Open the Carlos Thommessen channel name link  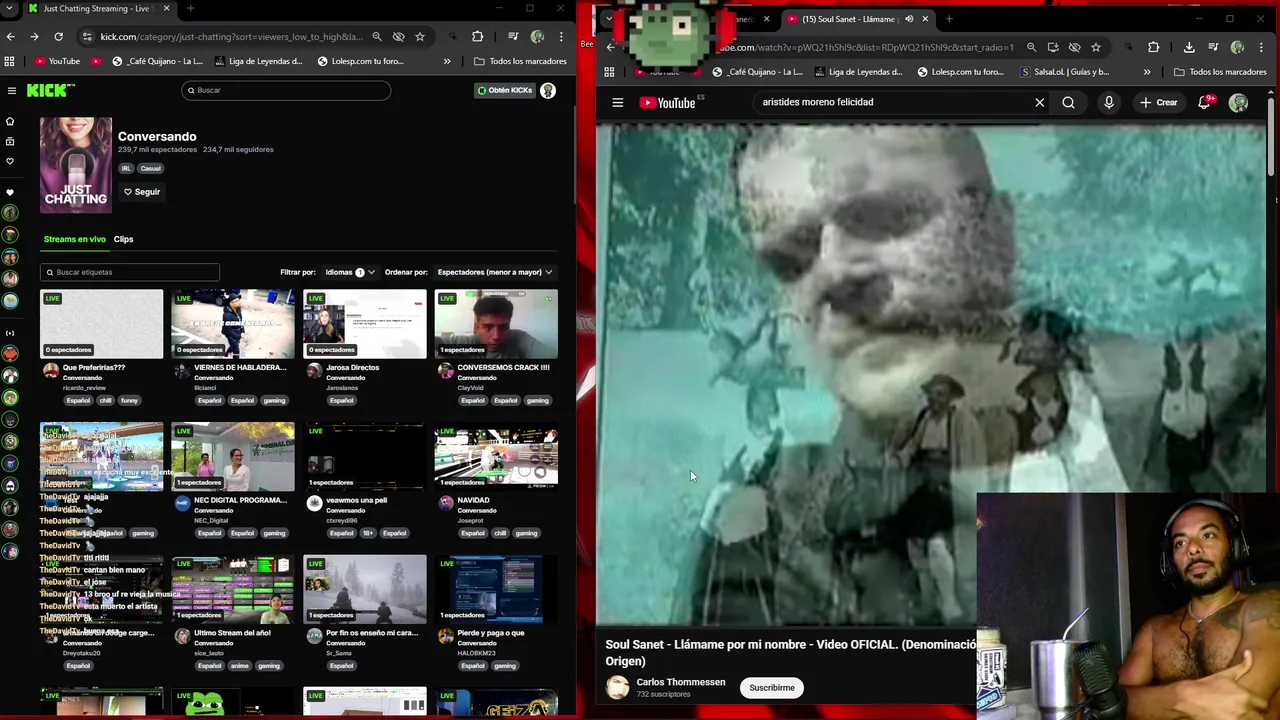pyautogui.click(x=681, y=682)
